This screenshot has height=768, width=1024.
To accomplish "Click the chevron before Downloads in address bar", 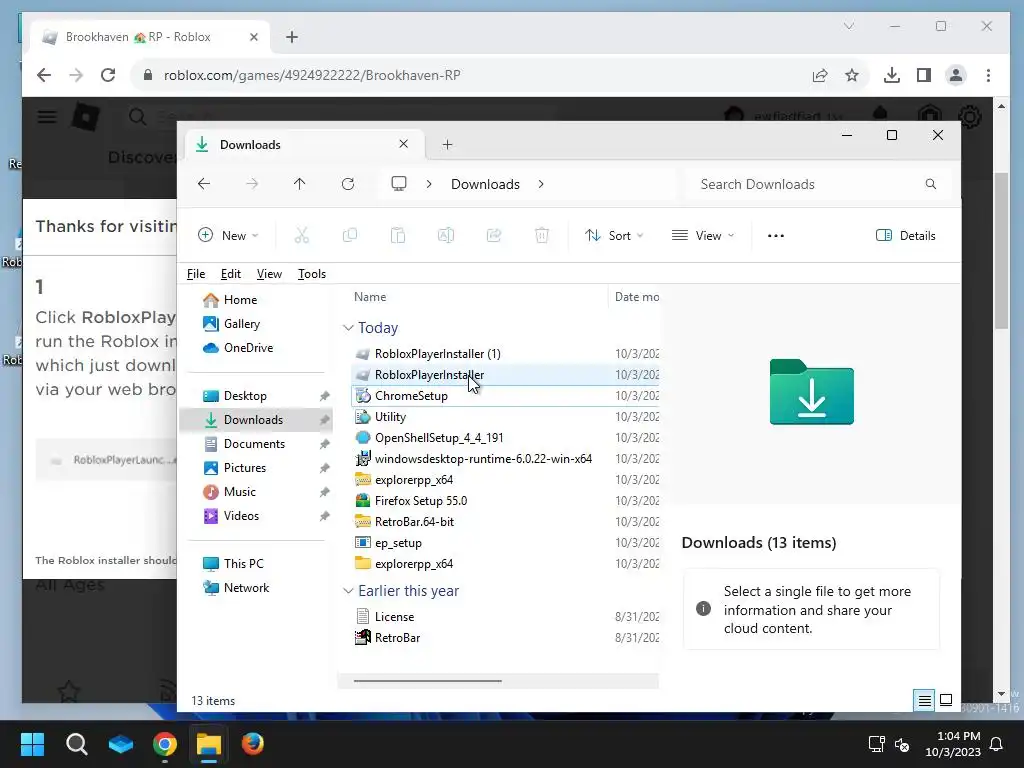I will point(429,184).
